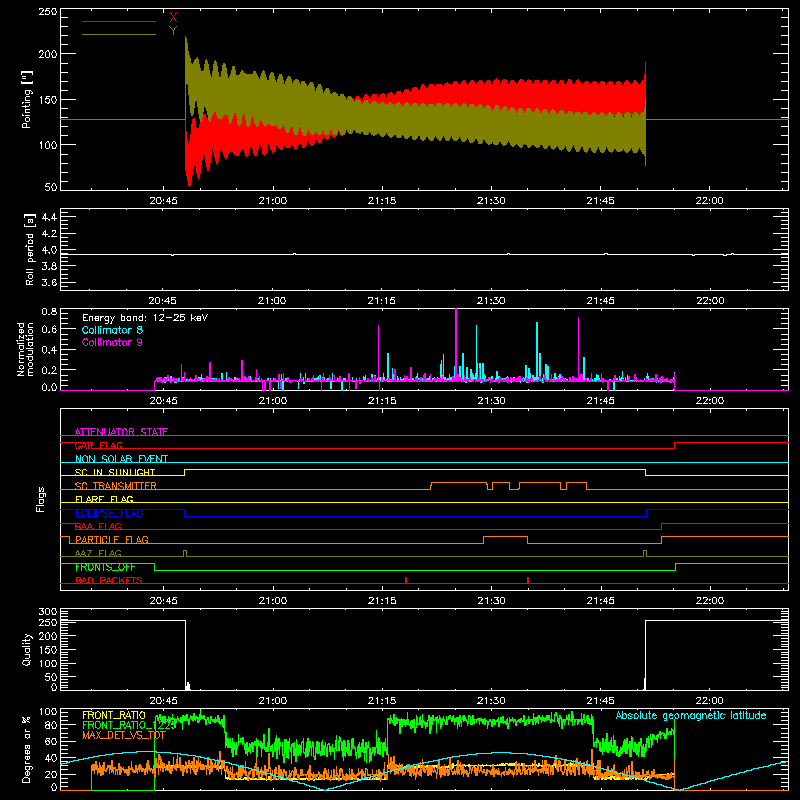Click the red X legend line
The width and height of the screenshot is (800, 800).
pos(119,21)
